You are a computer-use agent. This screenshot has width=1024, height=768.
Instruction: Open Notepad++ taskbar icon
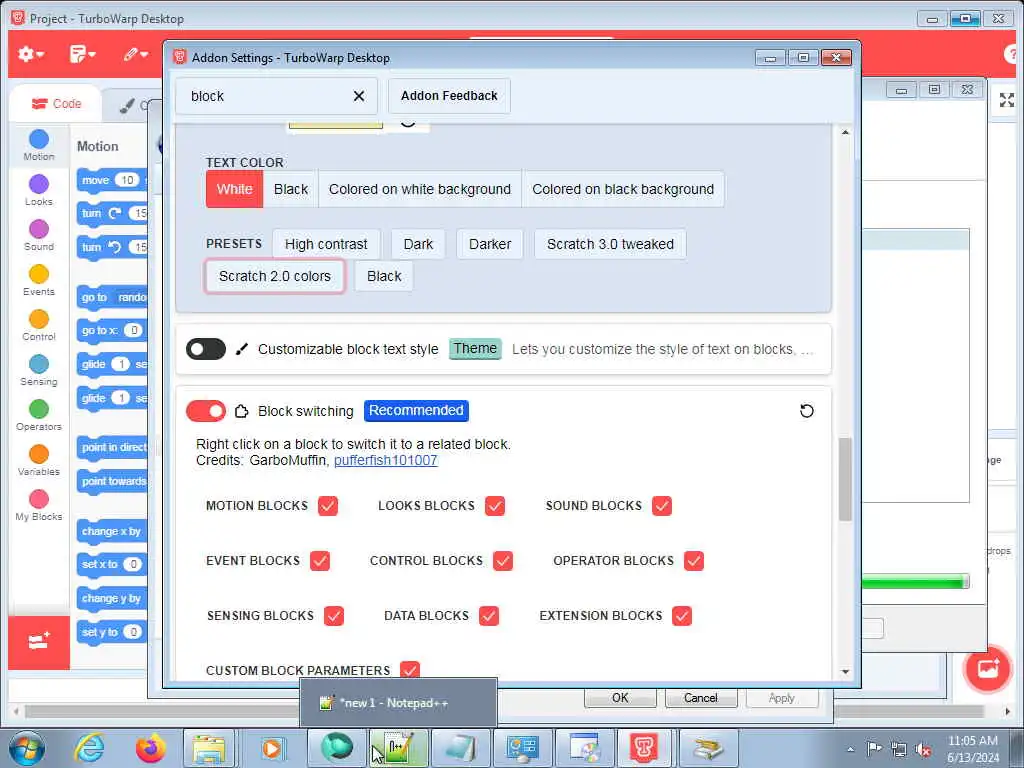(398, 748)
